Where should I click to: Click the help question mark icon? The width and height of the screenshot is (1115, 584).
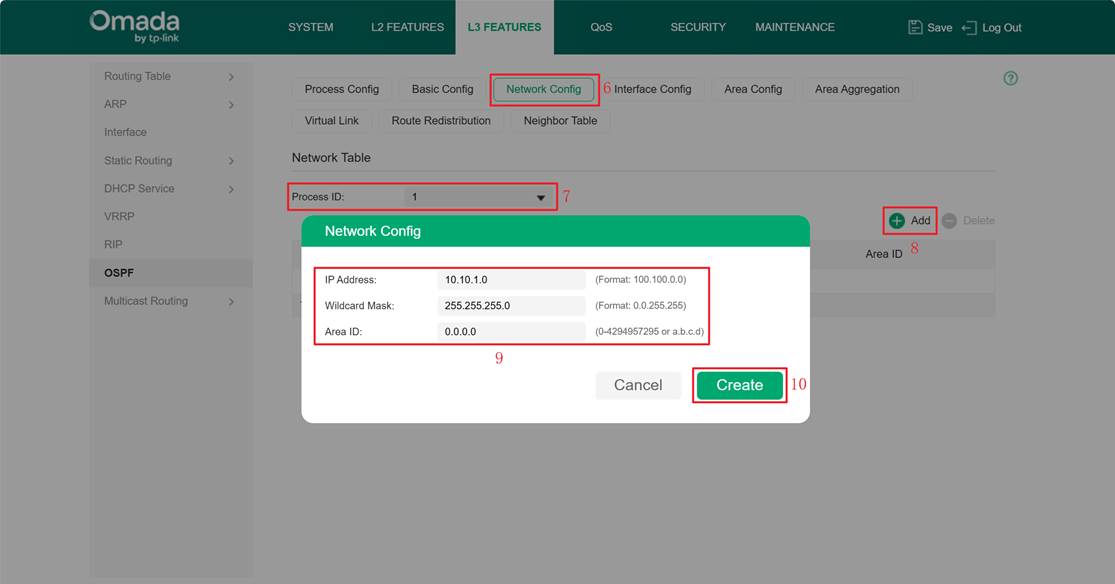click(1010, 78)
